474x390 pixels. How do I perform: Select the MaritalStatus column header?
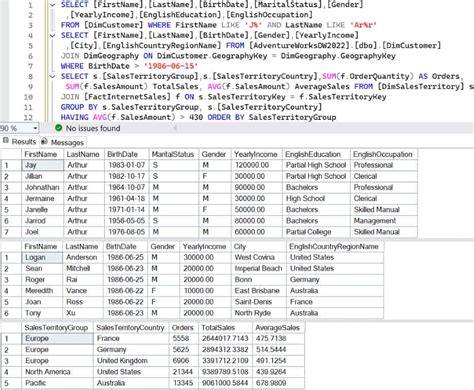click(x=173, y=154)
